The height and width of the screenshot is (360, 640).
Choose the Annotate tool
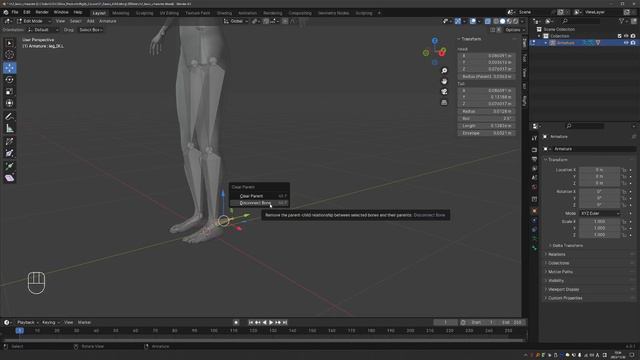(9, 117)
